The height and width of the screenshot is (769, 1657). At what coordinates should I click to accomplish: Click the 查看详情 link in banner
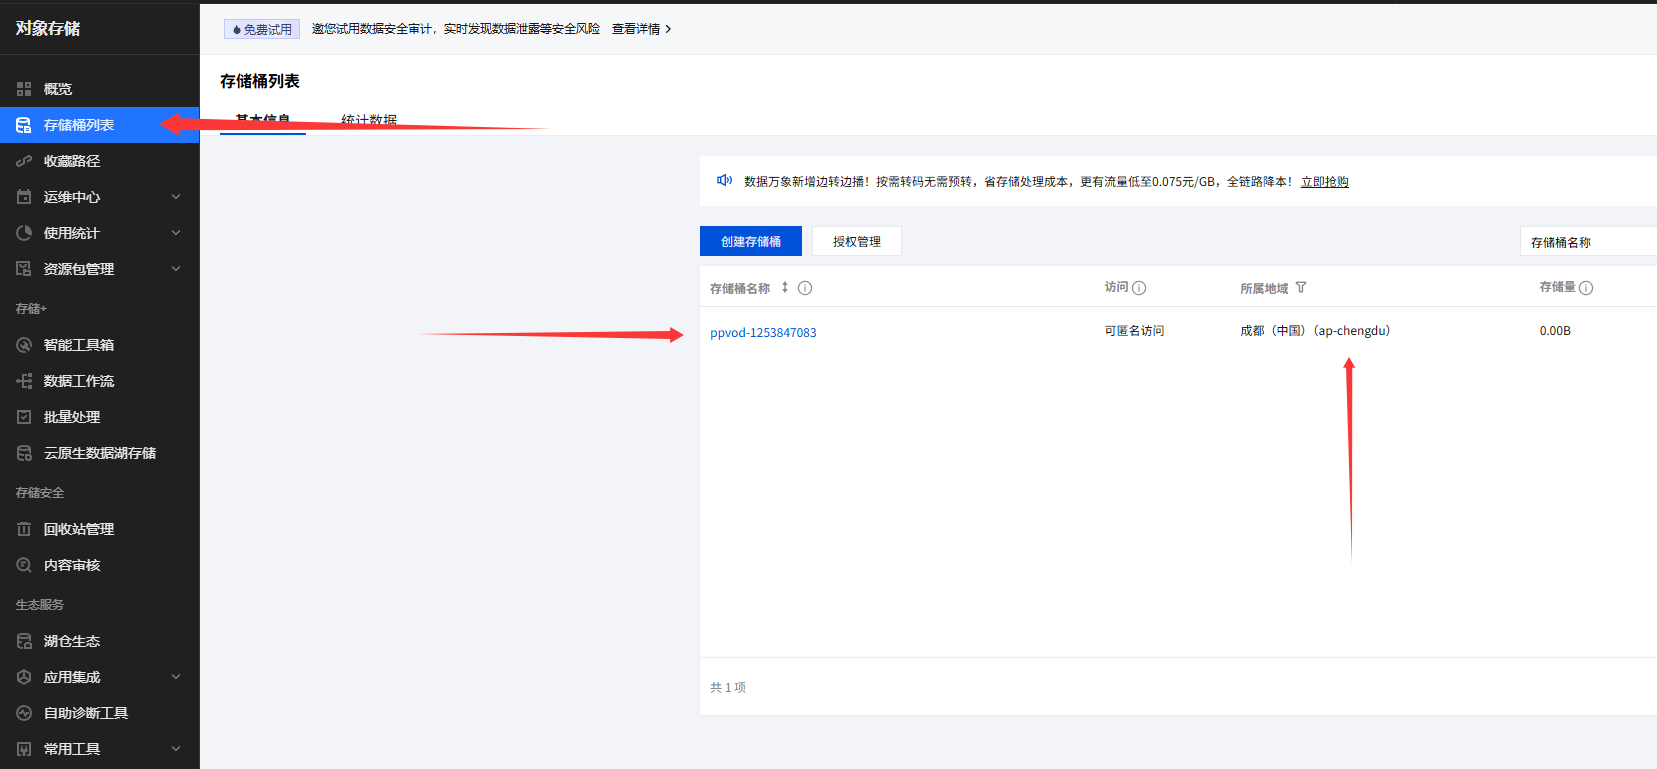coord(636,29)
